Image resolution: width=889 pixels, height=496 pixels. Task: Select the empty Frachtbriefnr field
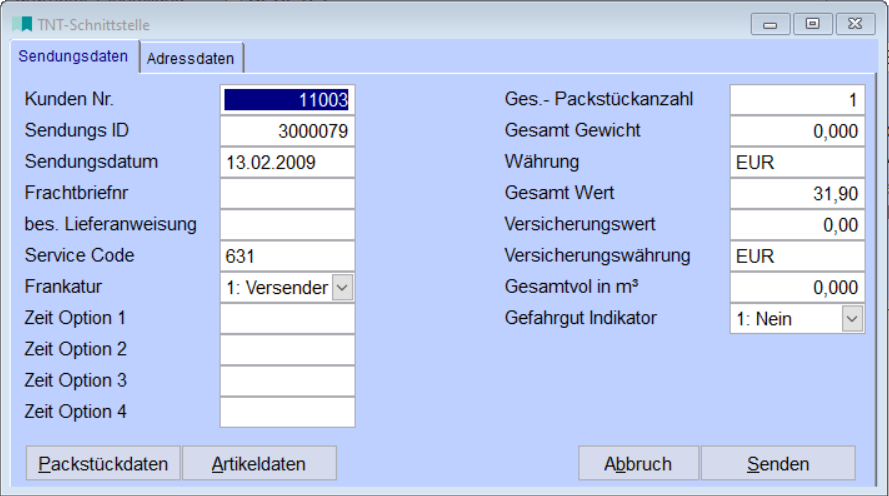(287, 193)
